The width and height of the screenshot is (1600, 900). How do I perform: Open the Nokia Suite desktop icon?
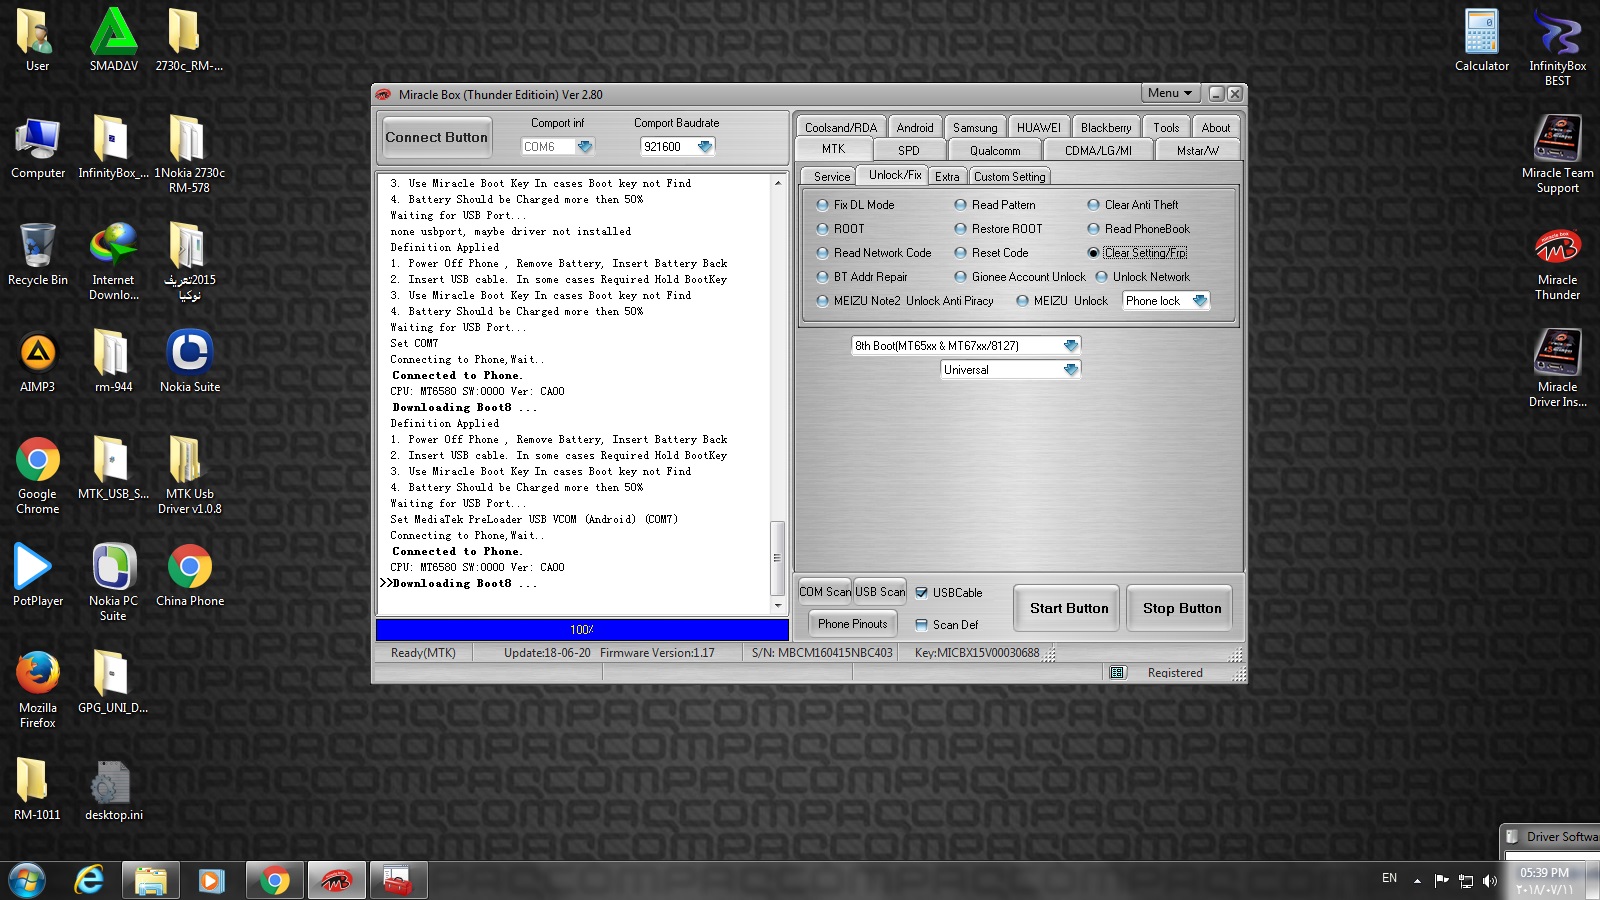click(190, 361)
